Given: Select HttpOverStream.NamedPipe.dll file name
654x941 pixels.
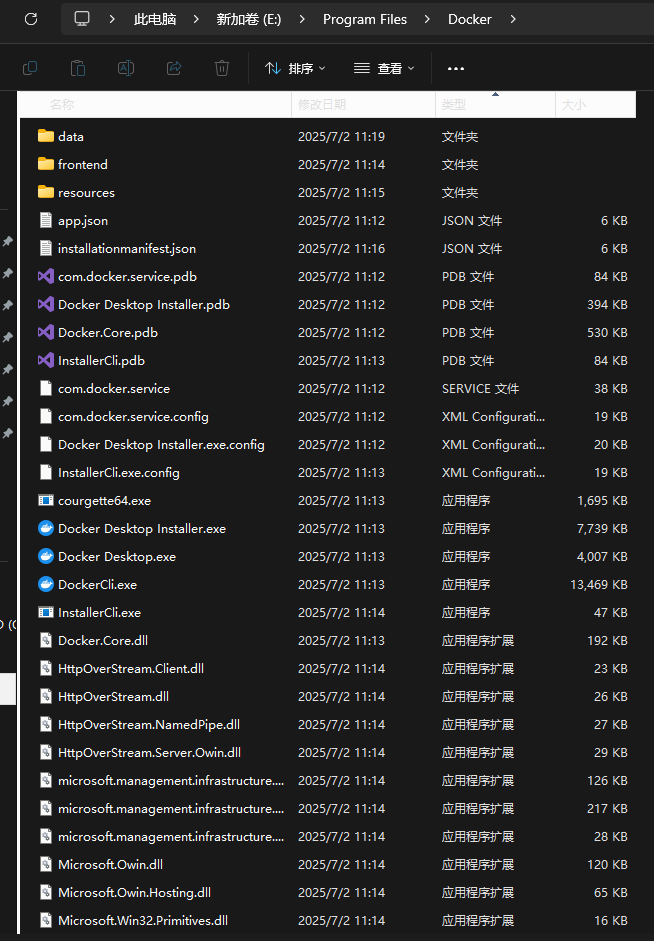Looking at the screenshot, I should coord(149,724).
